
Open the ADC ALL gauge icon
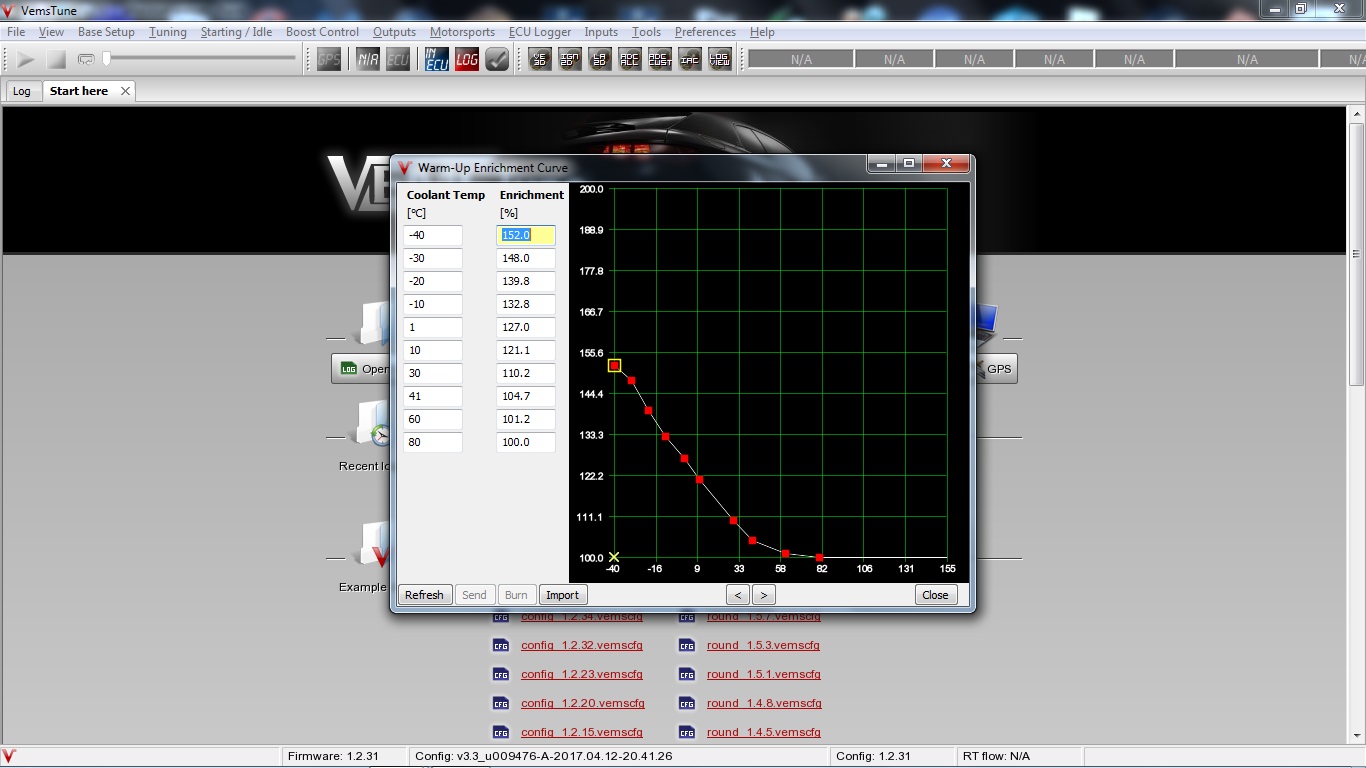(630, 59)
